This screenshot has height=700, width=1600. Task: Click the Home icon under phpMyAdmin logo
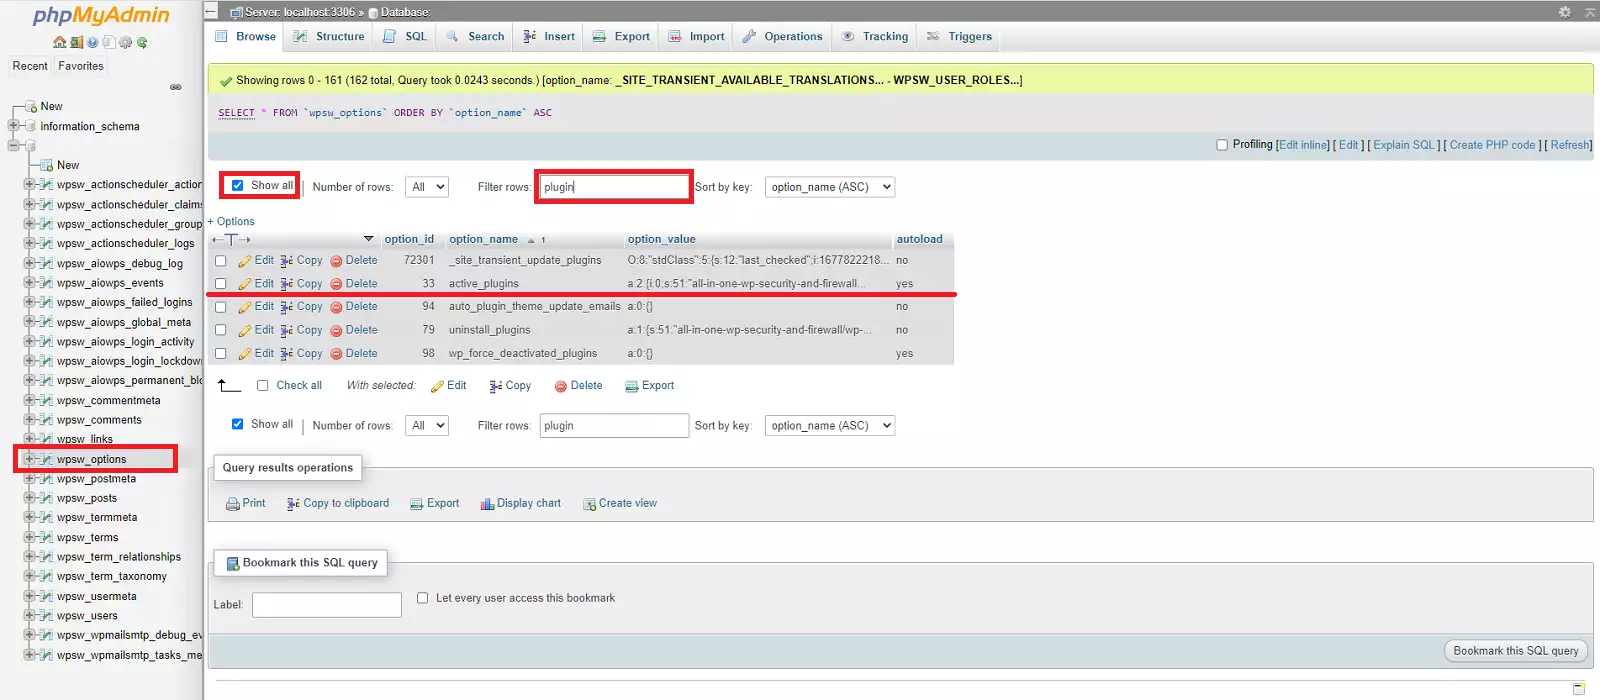click(x=59, y=43)
